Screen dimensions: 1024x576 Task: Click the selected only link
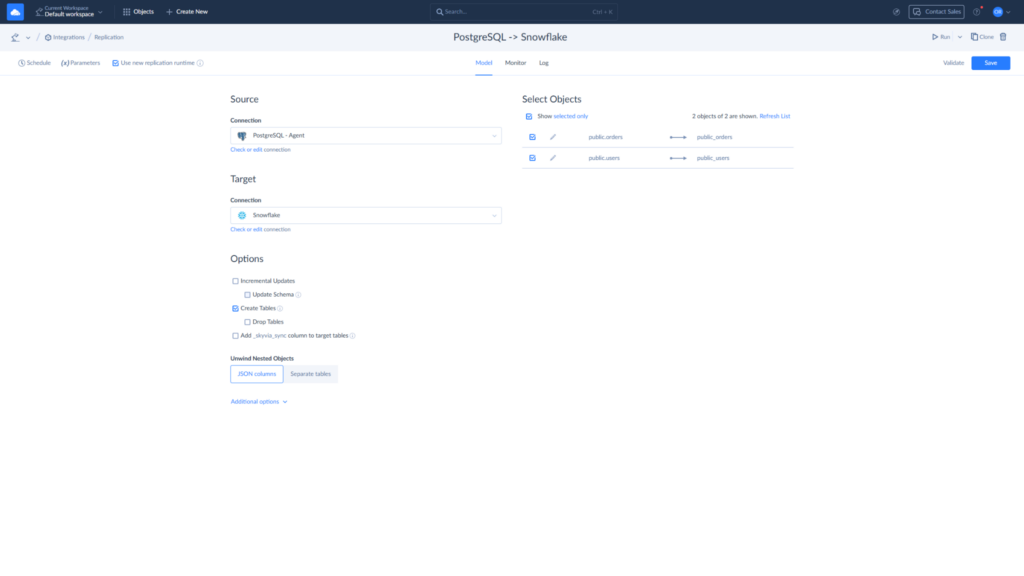click(571, 116)
